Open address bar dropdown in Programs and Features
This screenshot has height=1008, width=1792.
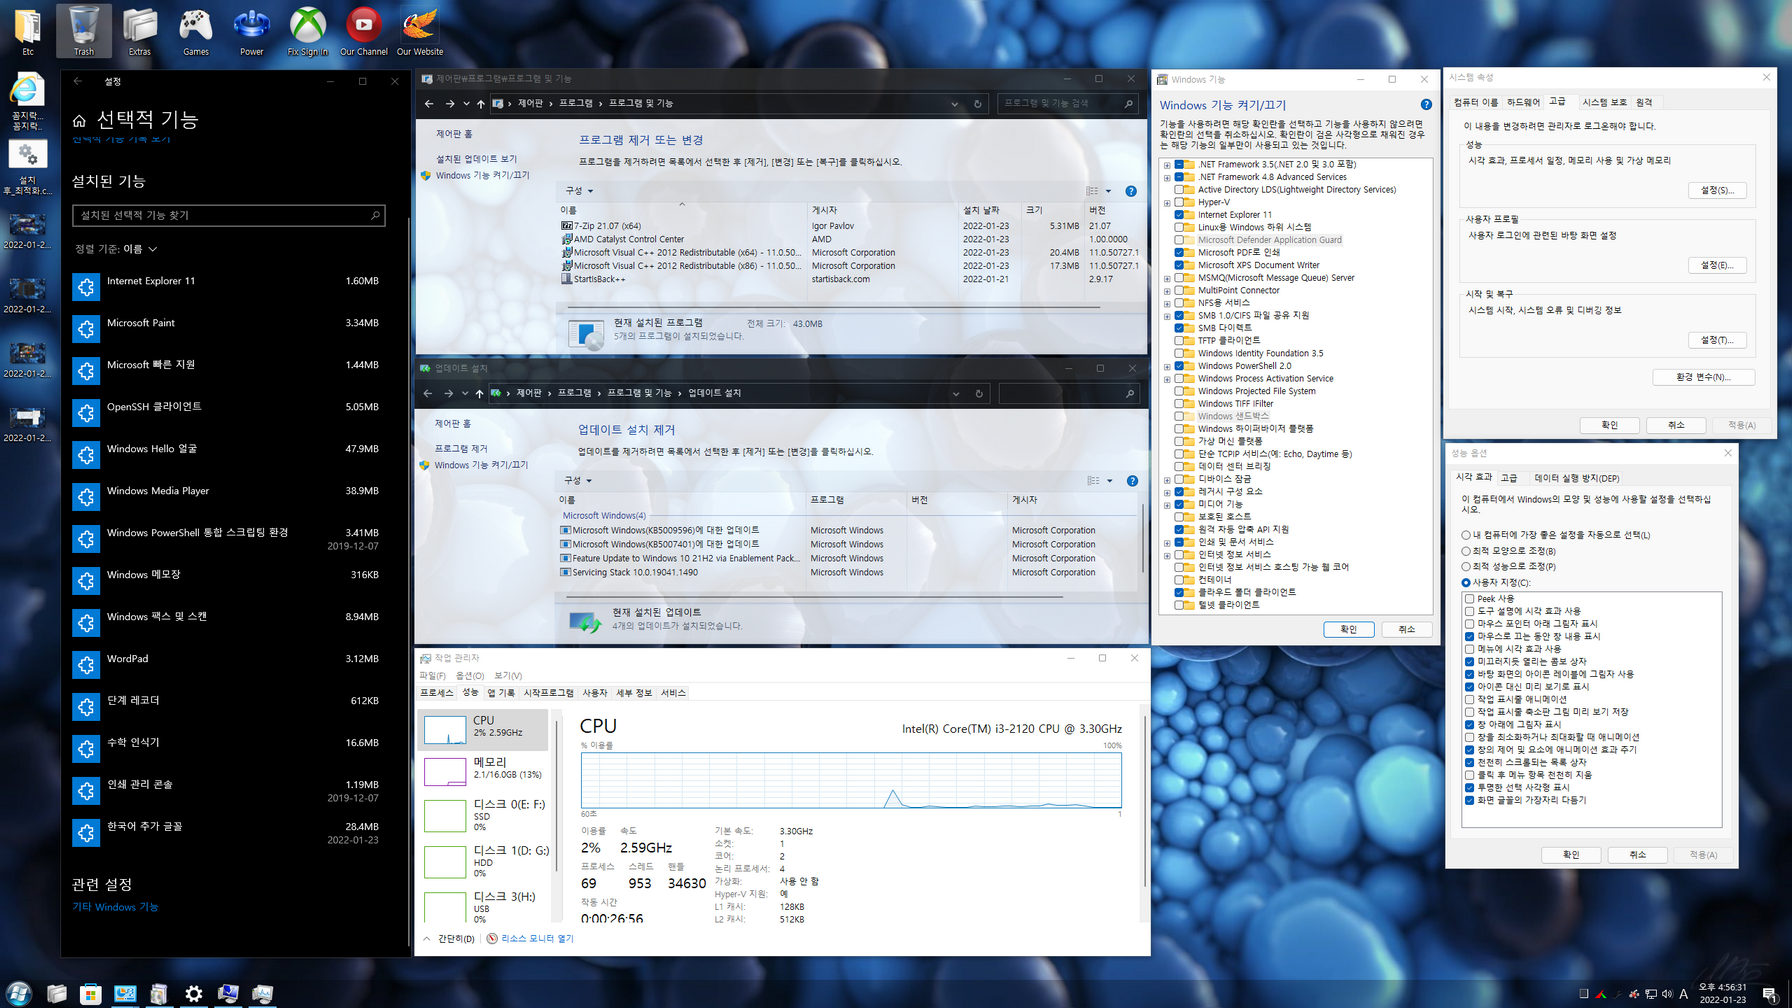[x=955, y=103]
